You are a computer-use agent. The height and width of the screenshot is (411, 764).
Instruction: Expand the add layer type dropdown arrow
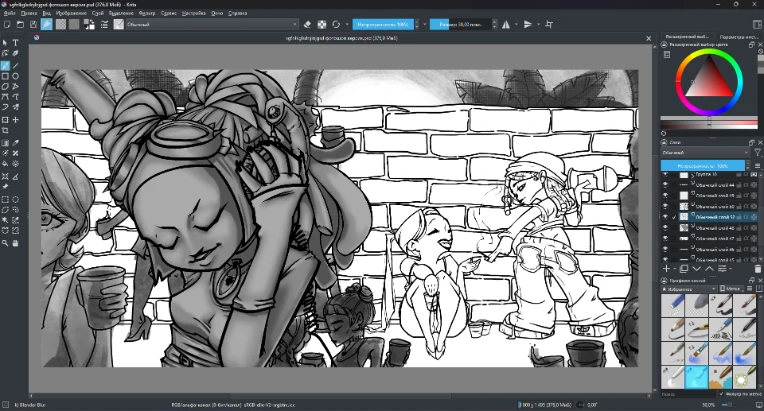pos(674,269)
